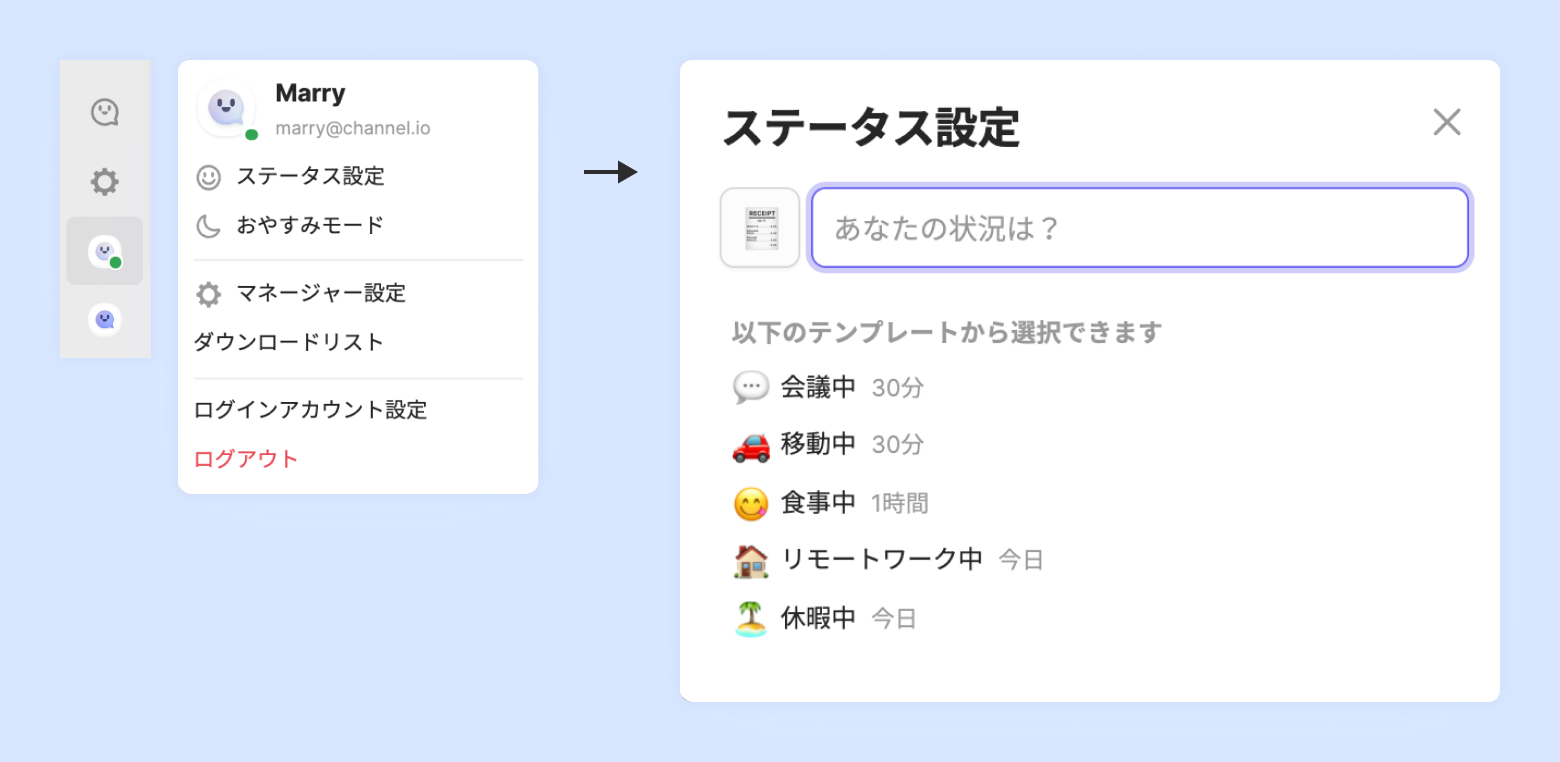This screenshot has width=1560, height=762.
Task: Focus the あなたの状況は？ status input
Action: (1140, 228)
